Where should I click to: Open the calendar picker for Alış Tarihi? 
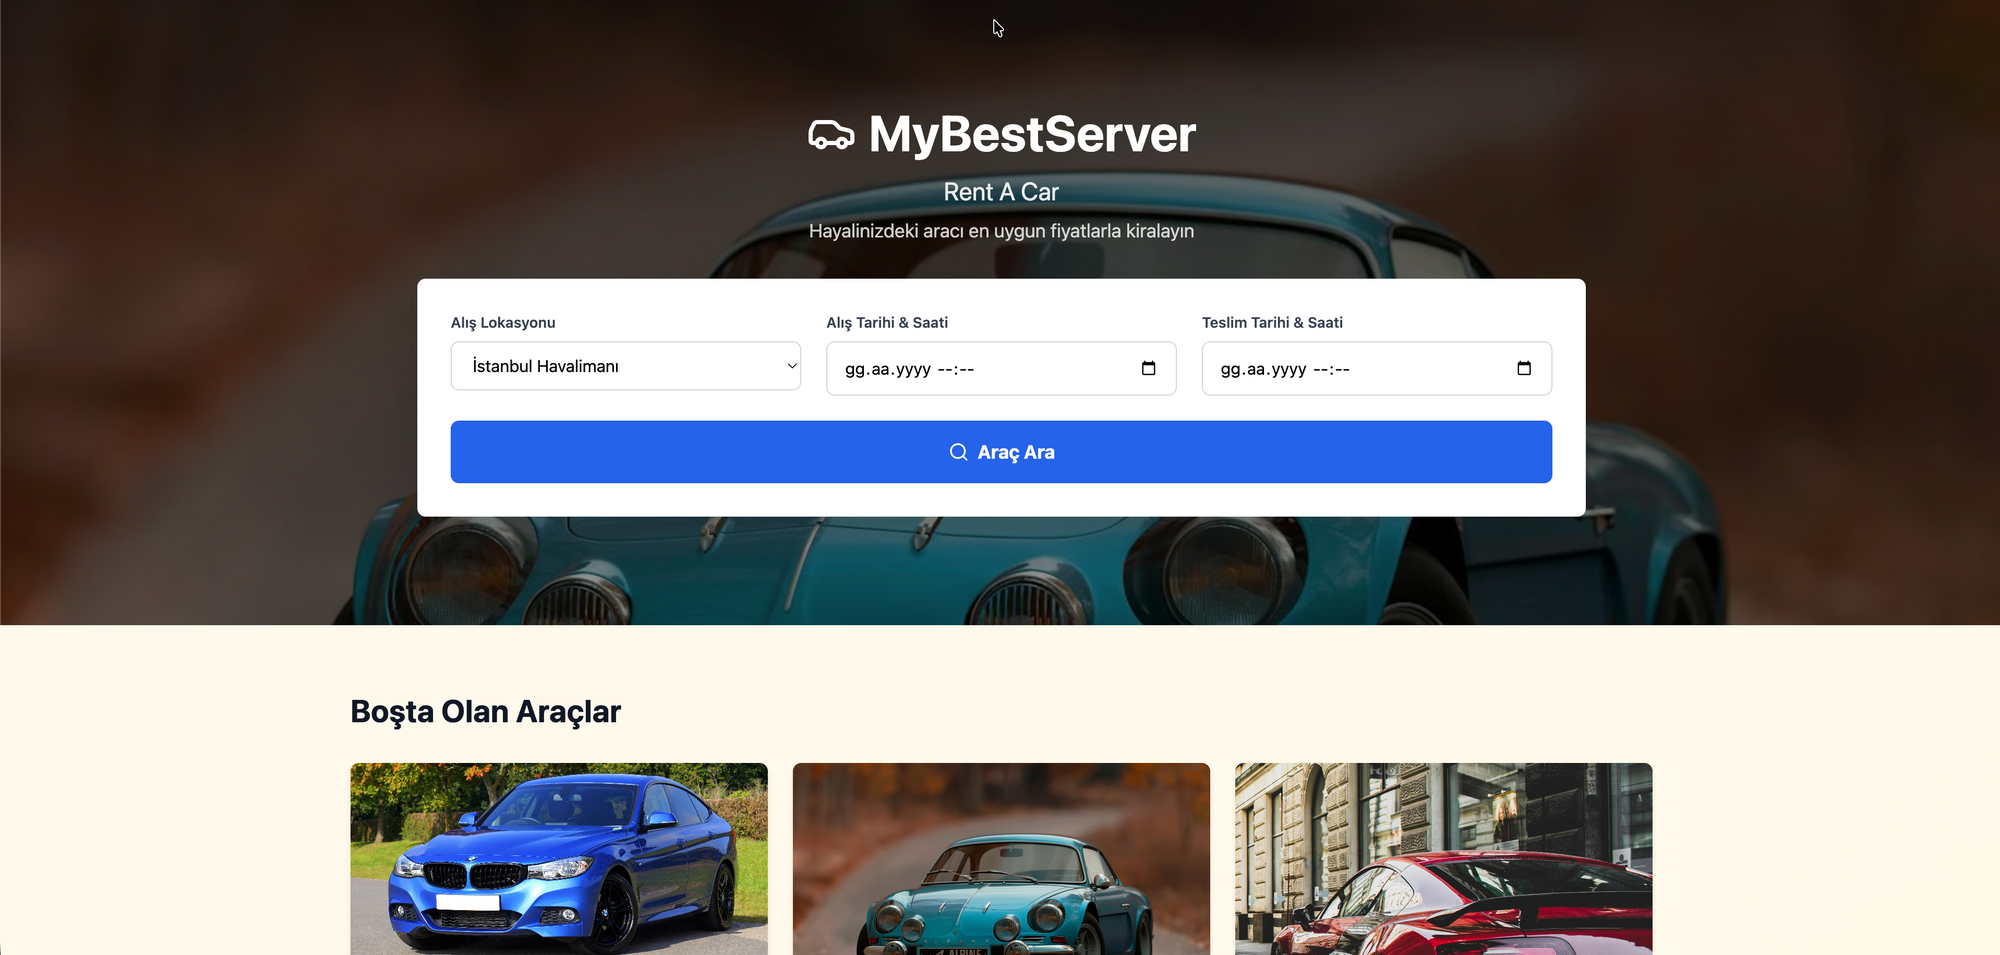click(x=1148, y=369)
